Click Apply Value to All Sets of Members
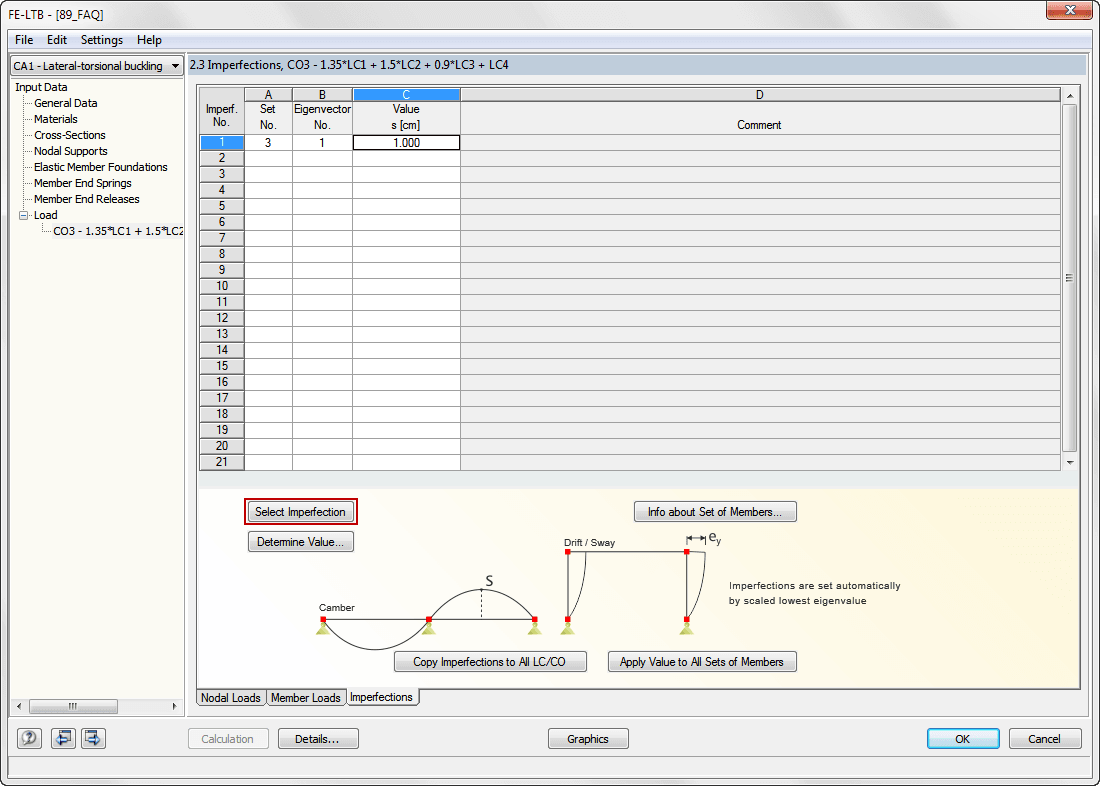 pos(702,662)
